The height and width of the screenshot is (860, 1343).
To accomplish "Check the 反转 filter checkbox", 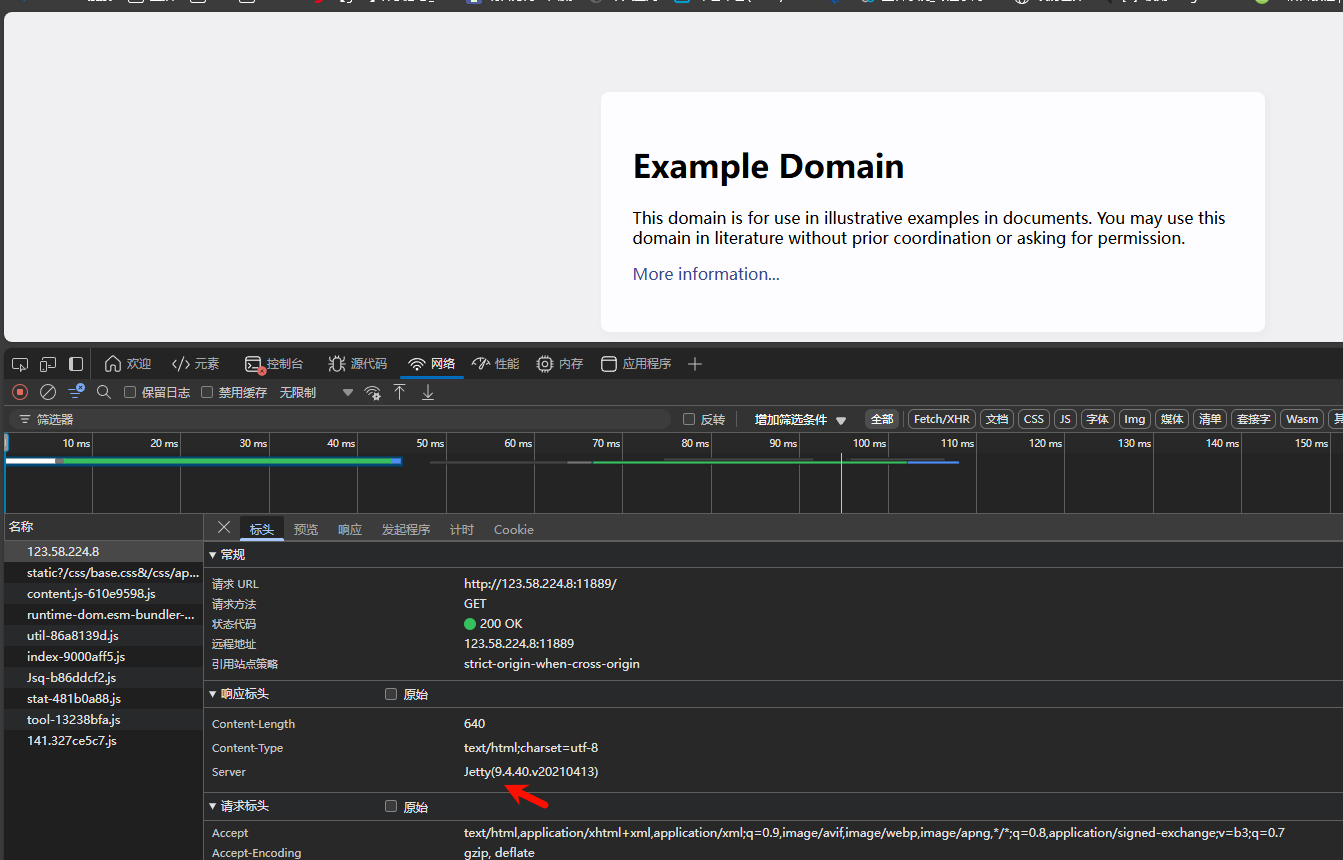I will [x=688, y=419].
